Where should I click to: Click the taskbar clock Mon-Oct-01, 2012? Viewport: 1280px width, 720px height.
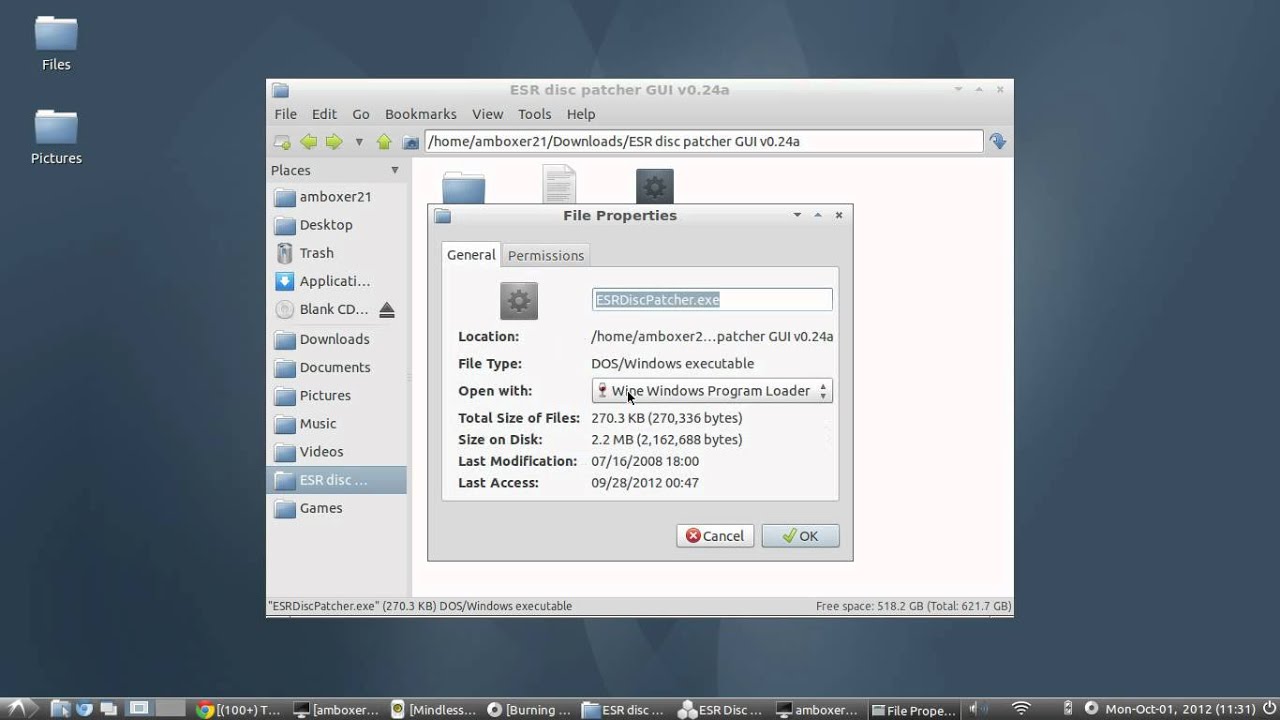coord(1180,709)
